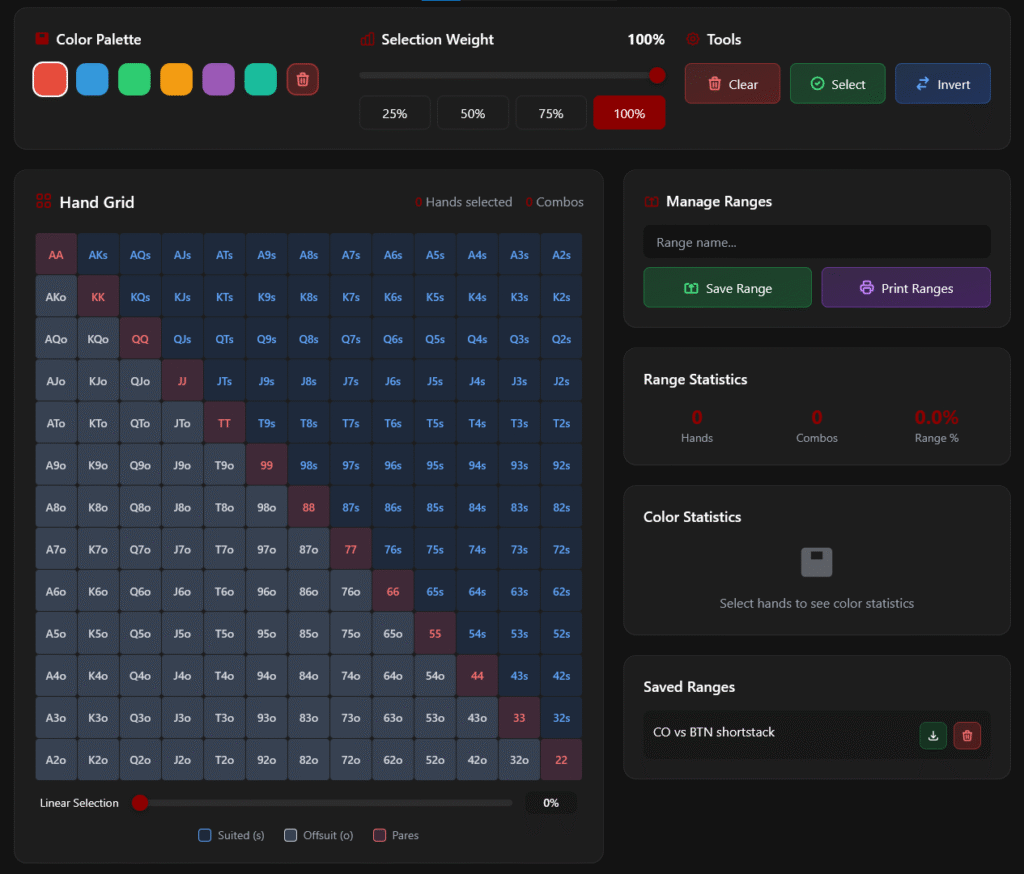This screenshot has width=1024, height=874.
Task: Click the Selection Weight slider handle
Action: (x=657, y=75)
